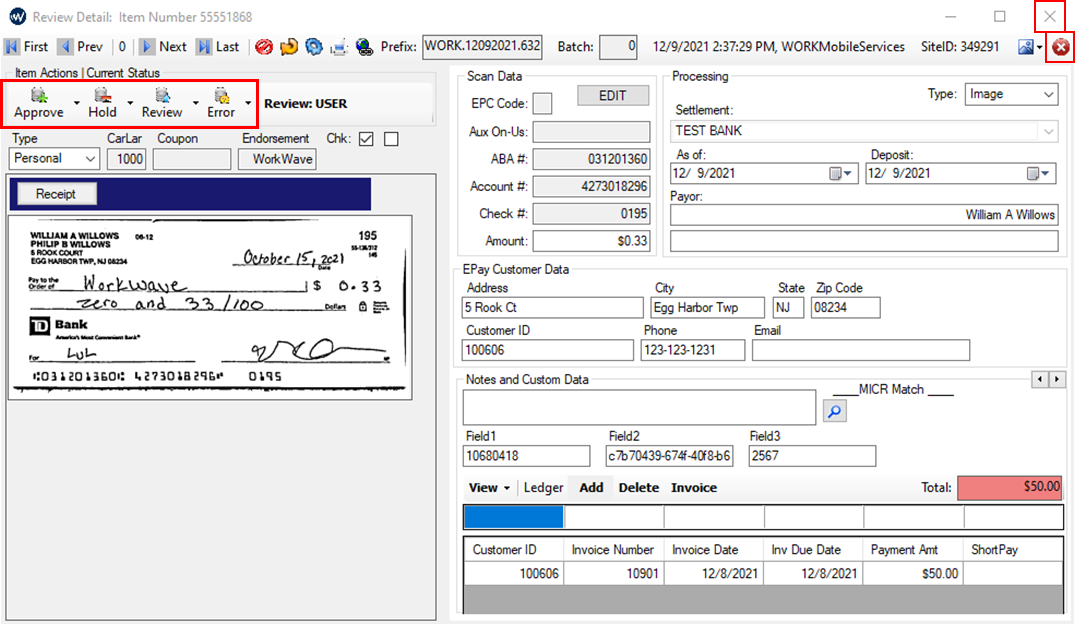Open the View menu in invoice toolbar
The width and height of the screenshot is (1075, 624).
[489, 488]
